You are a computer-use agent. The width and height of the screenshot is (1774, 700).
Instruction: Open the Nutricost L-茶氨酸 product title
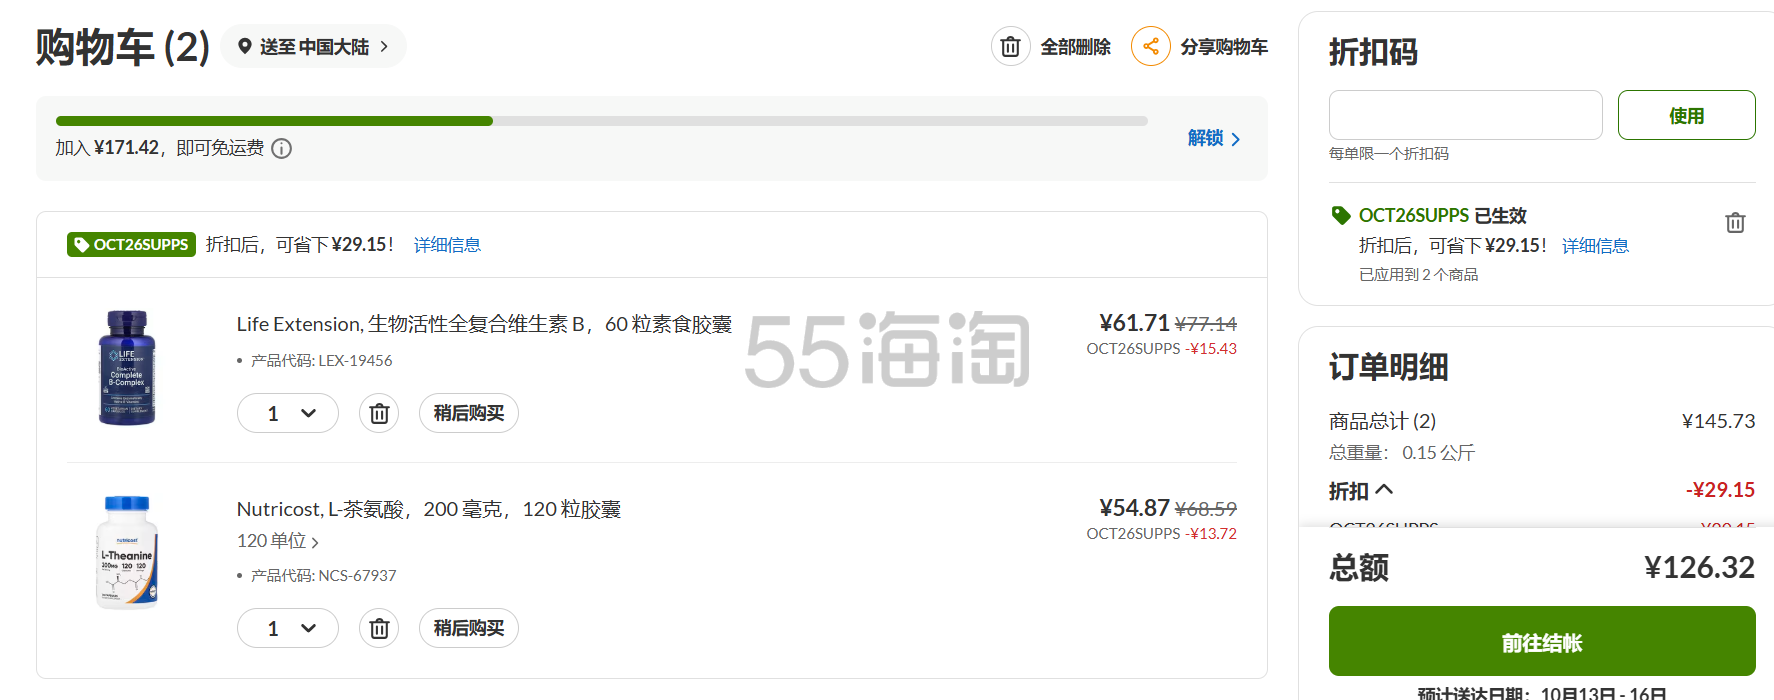429,509
